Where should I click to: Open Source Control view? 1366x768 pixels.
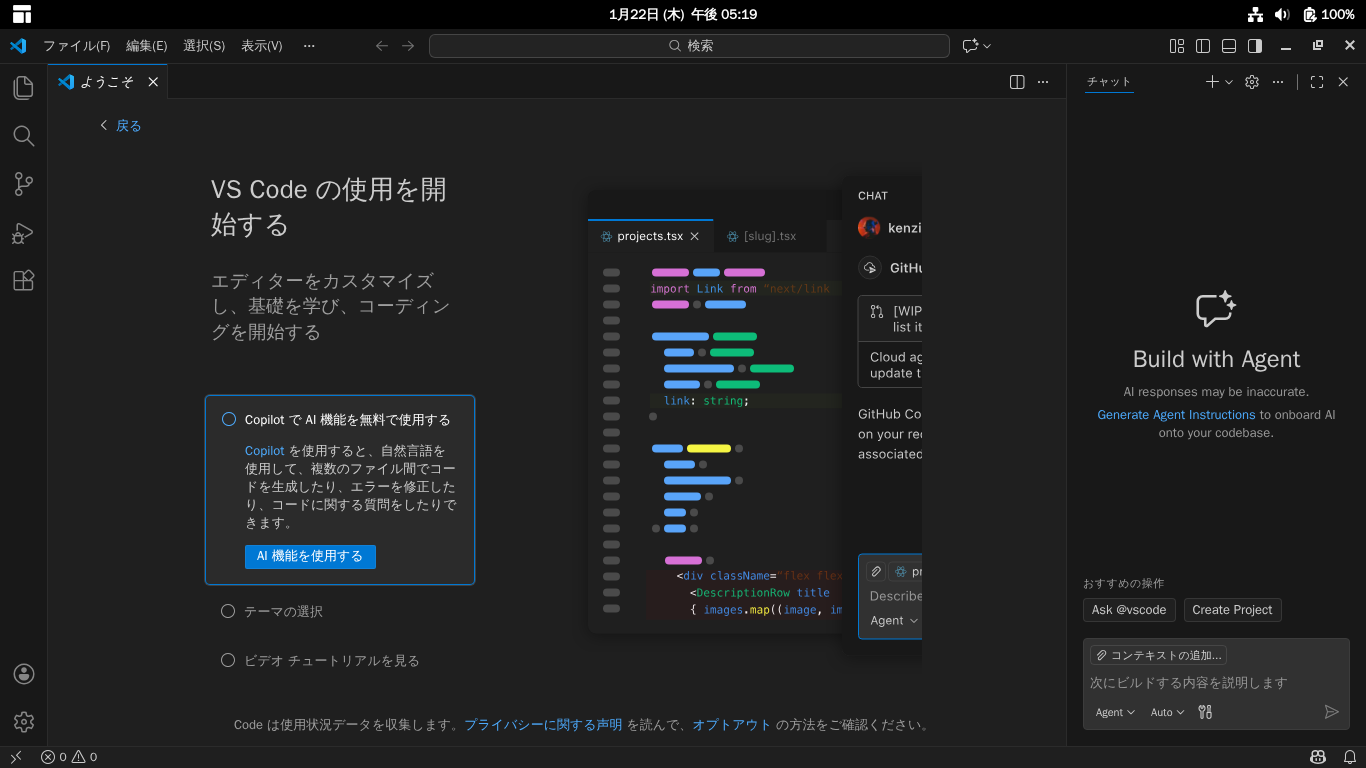24,184
